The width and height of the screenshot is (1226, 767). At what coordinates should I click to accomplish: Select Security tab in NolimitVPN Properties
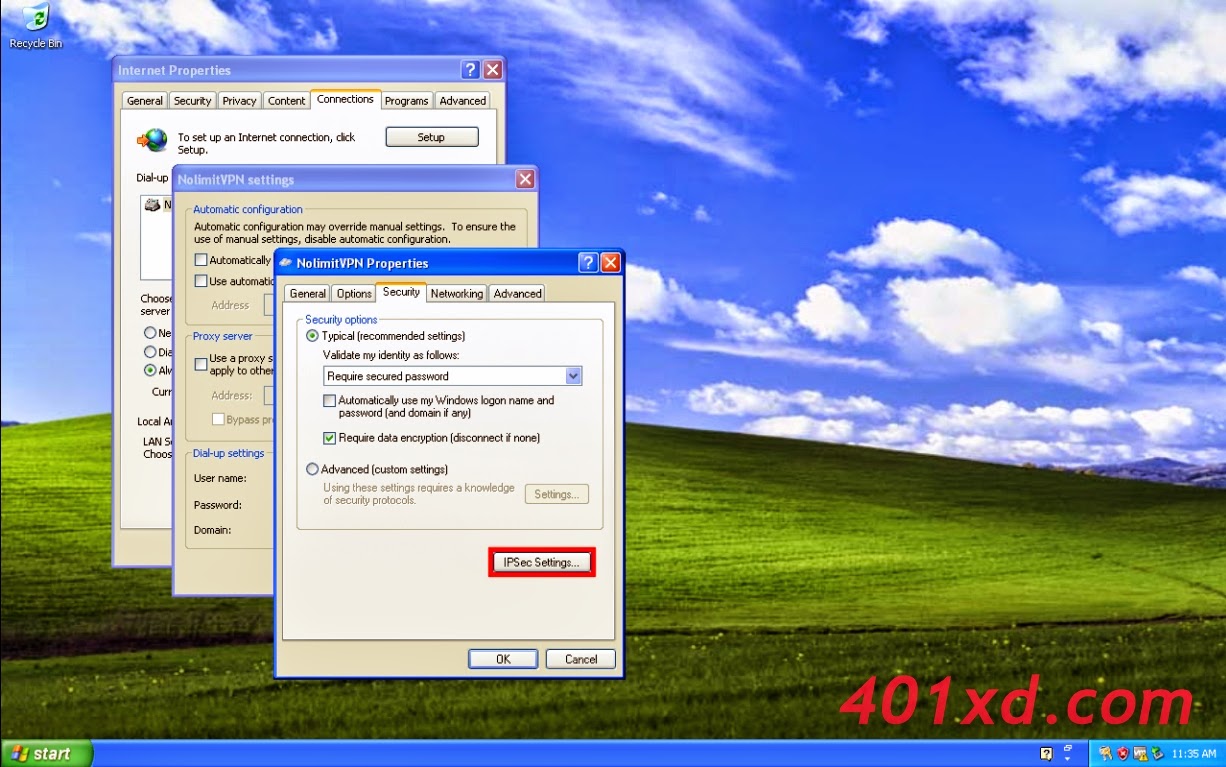tap(401, 292)
